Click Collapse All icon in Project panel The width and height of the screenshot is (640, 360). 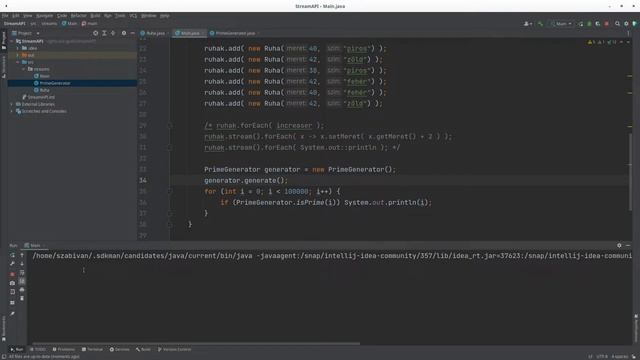(113, 33)
